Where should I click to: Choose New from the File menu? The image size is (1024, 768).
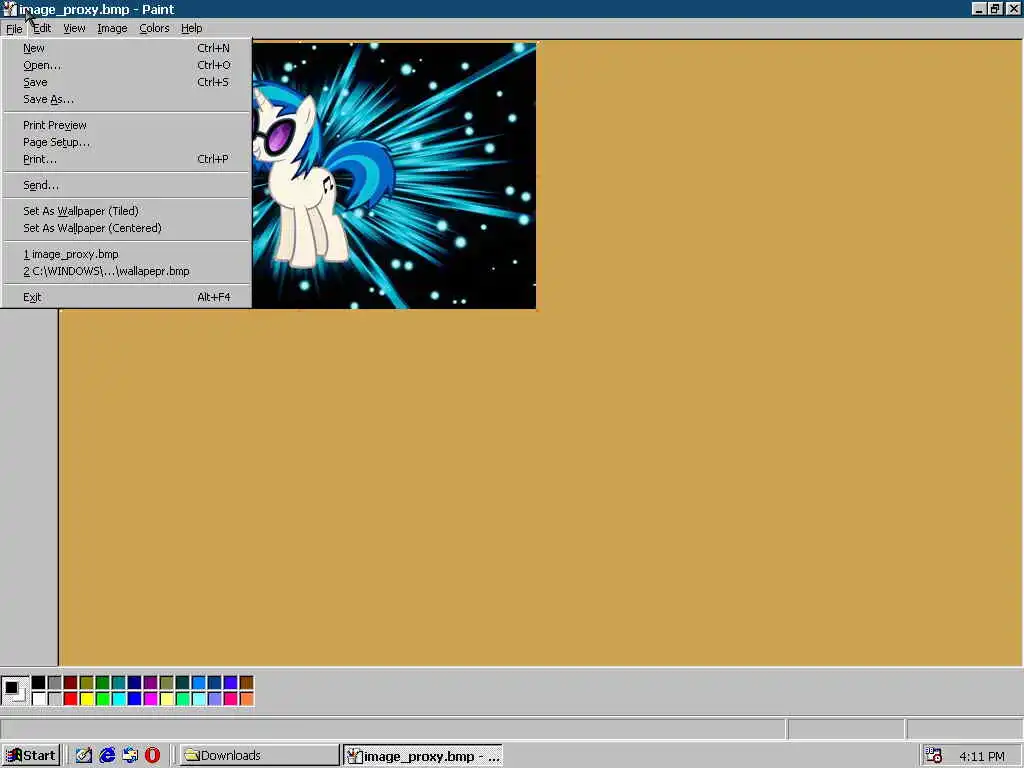[126, 48]
